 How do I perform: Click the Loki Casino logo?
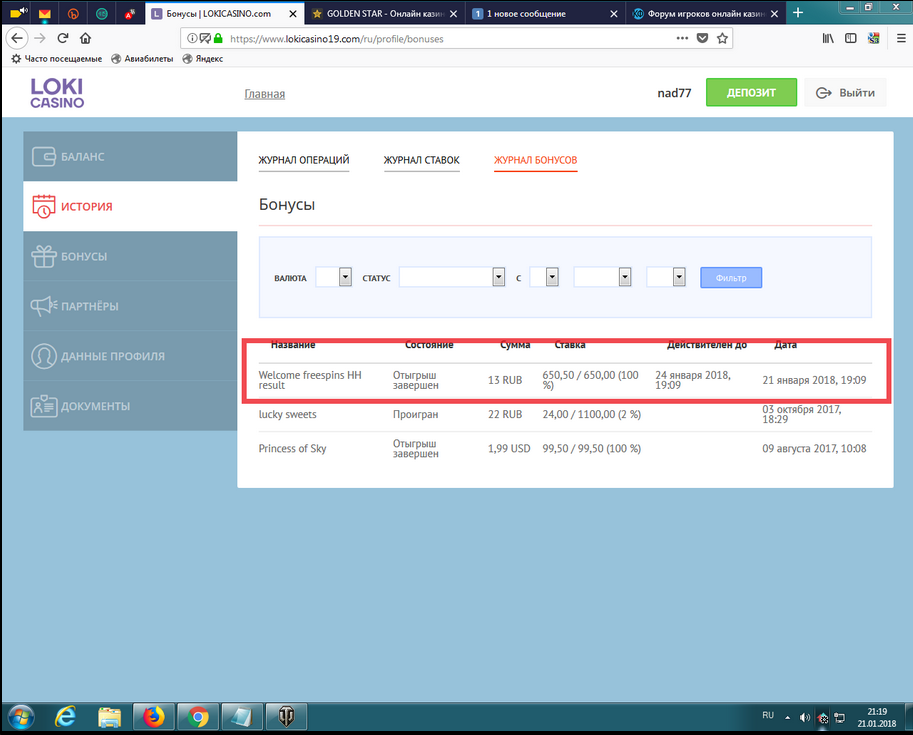(x=57, y=93)
